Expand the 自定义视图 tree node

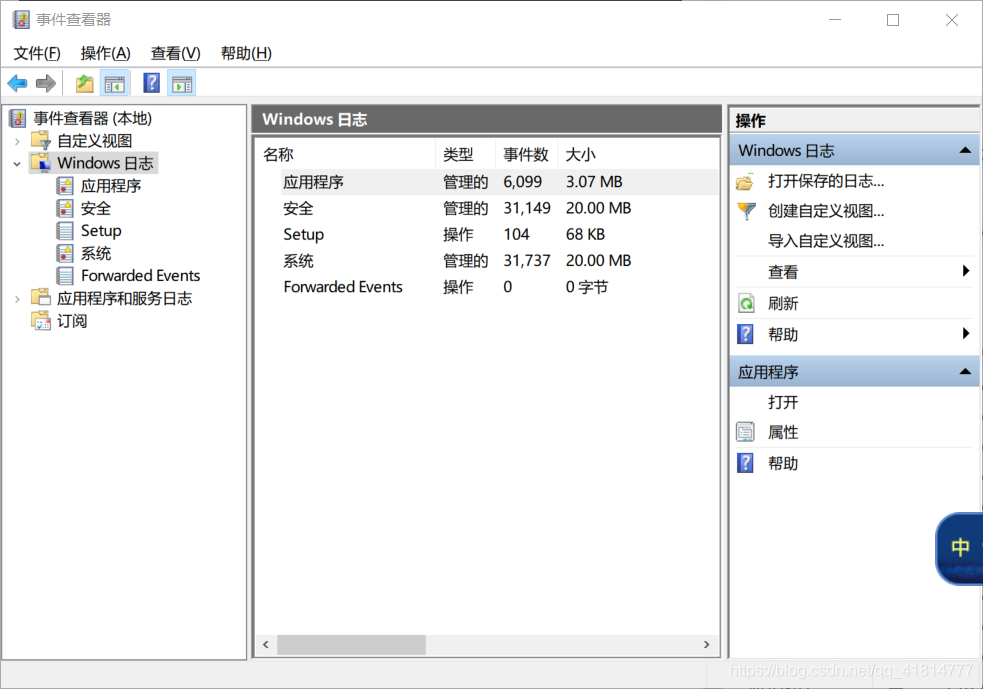pyautogui.click(x=18, y=142)
